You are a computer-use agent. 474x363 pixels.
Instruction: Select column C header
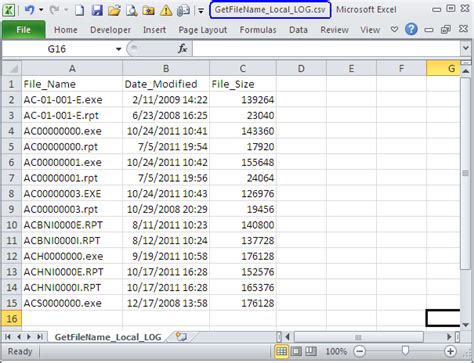tap(243, 69)
